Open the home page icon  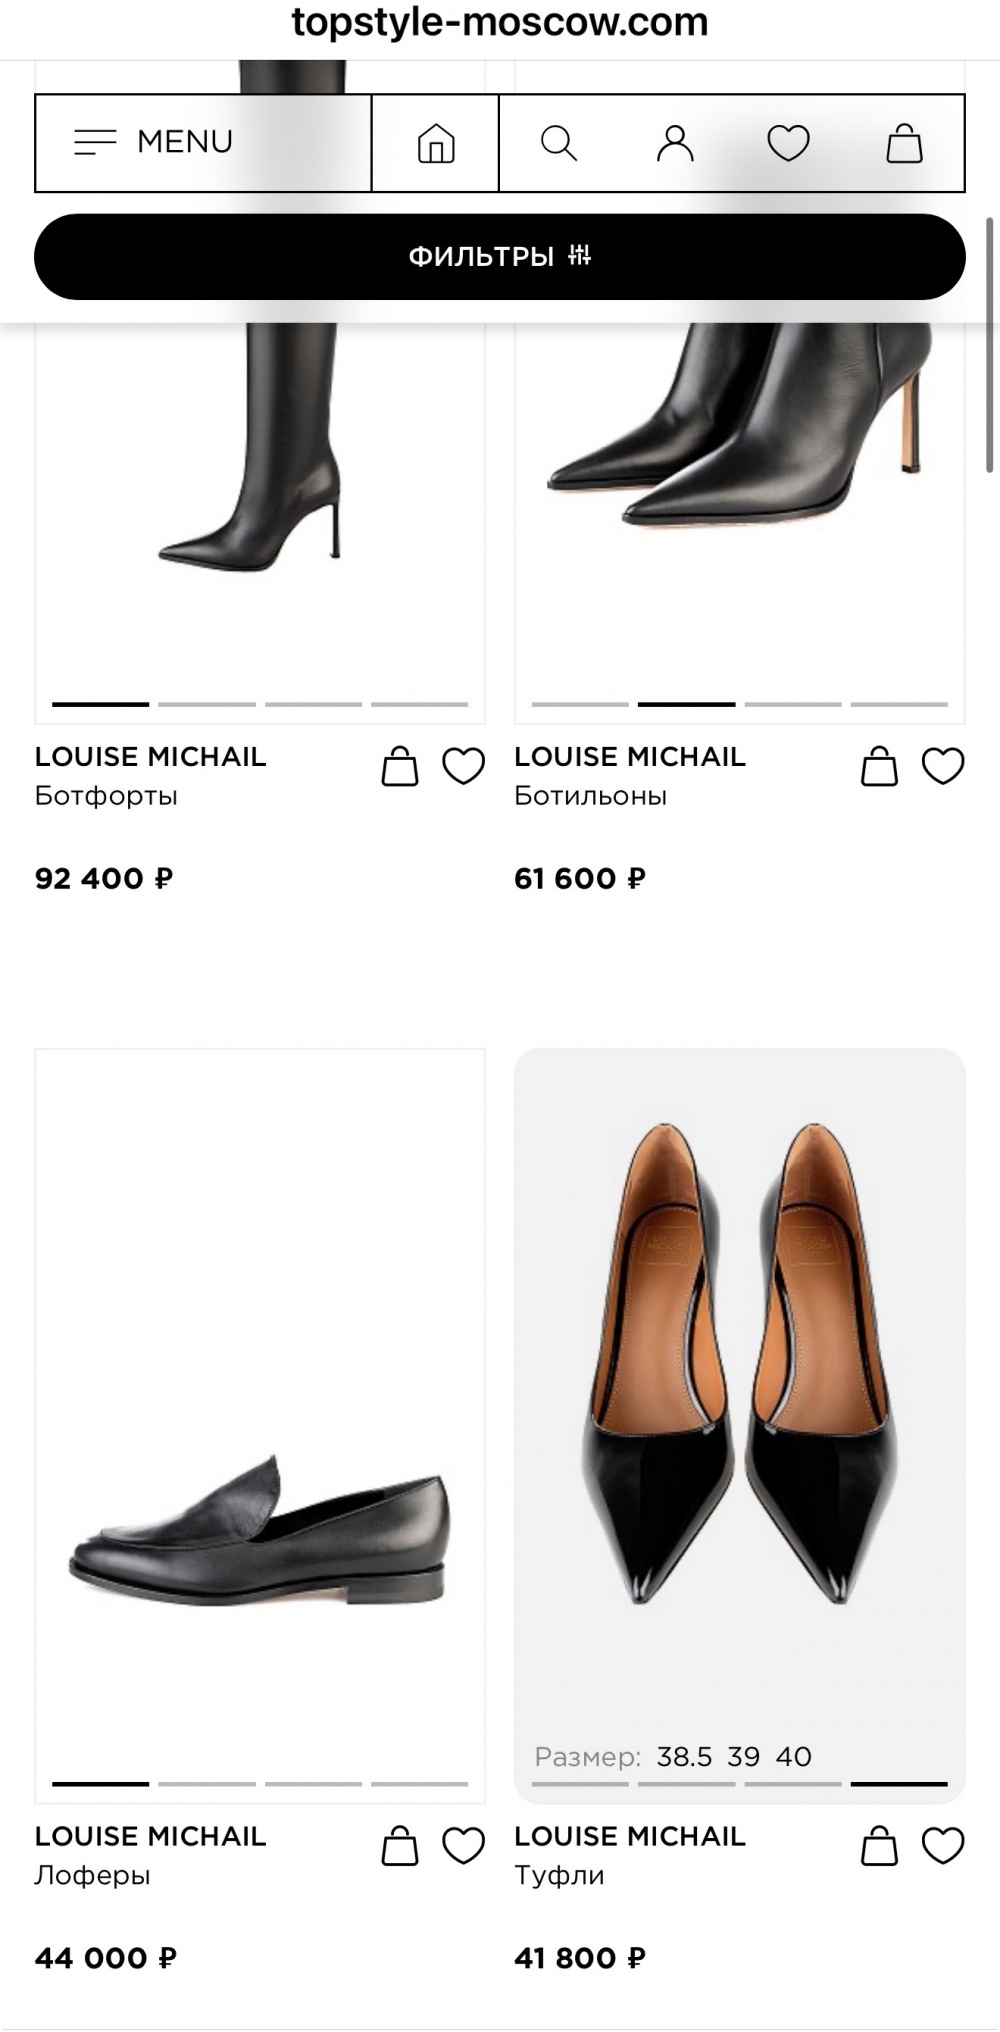pos(435,143)
